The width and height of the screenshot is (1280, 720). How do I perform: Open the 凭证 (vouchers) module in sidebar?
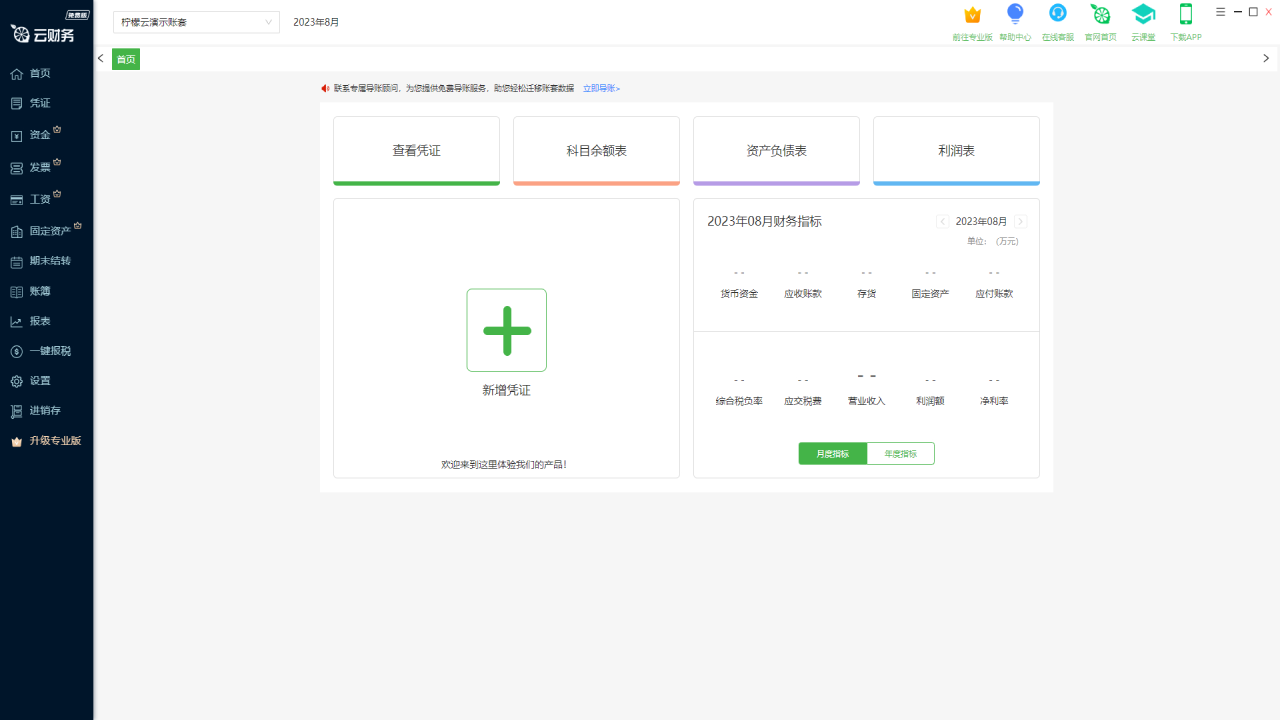click(x=37, y=103)
